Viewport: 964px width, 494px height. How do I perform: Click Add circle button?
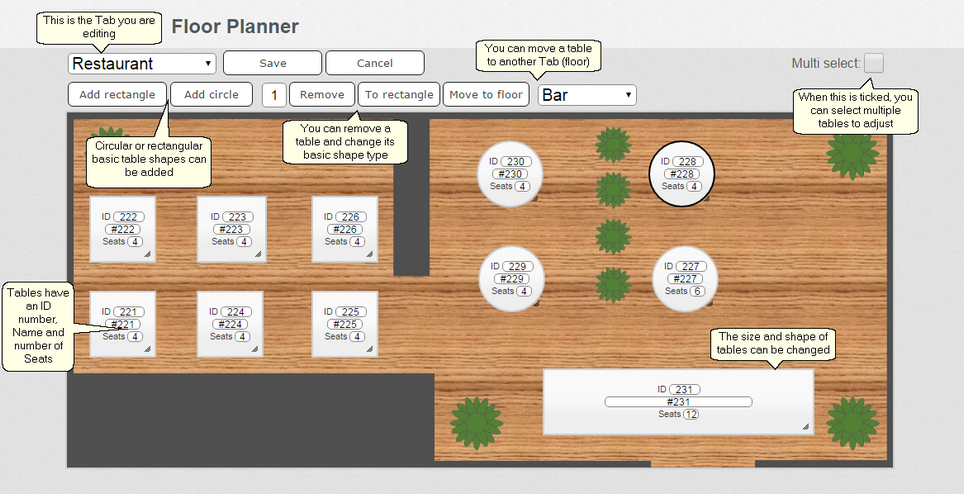[211, 95]
